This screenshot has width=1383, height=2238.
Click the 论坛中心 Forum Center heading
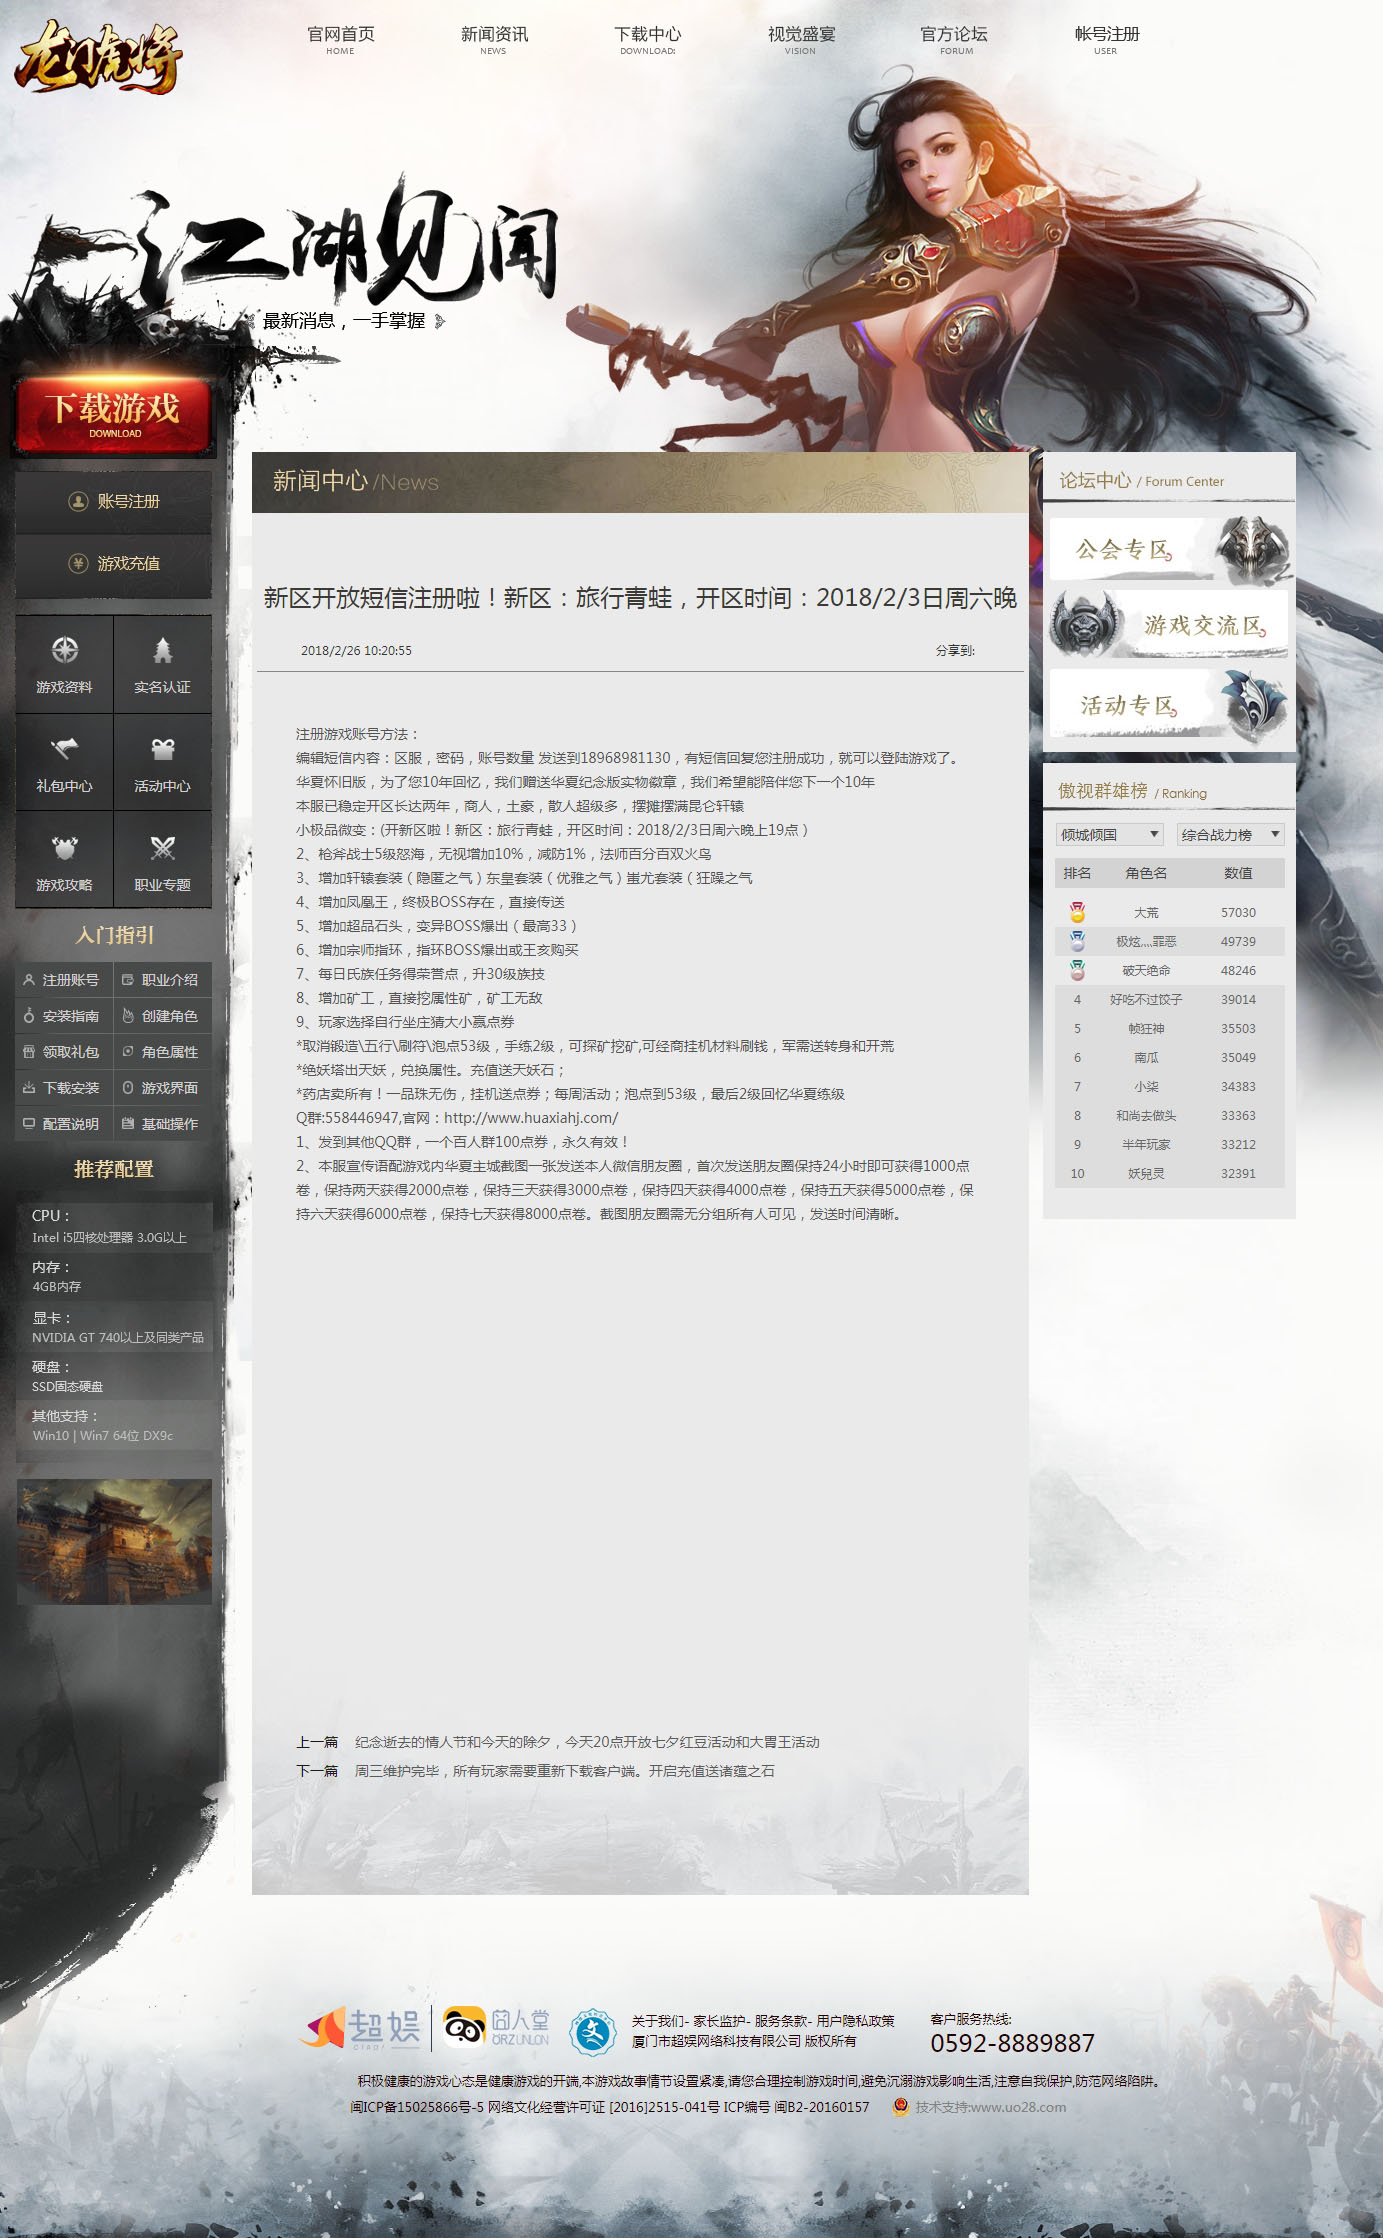[1141, 481]
